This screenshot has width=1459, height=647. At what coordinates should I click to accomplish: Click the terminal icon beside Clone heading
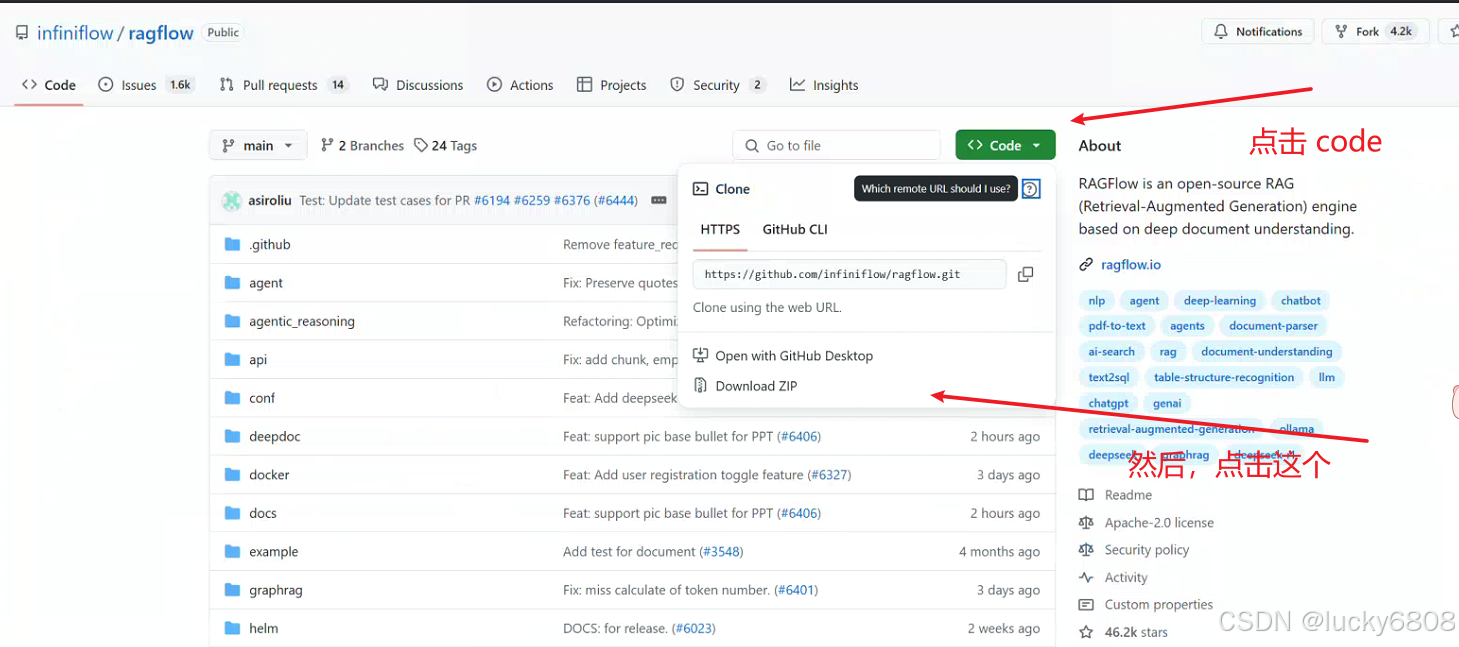click(x=701, y=188)
